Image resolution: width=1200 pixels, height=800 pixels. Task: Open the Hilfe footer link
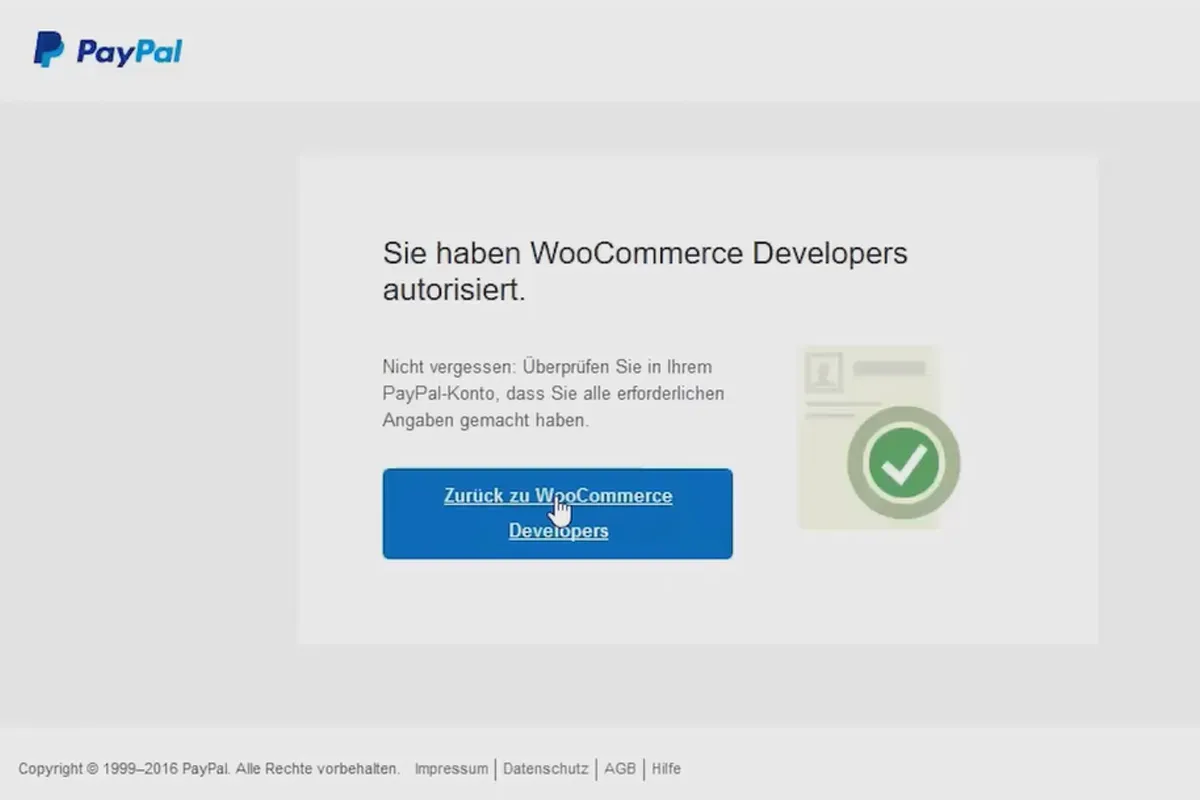click(x=666, y=769)
